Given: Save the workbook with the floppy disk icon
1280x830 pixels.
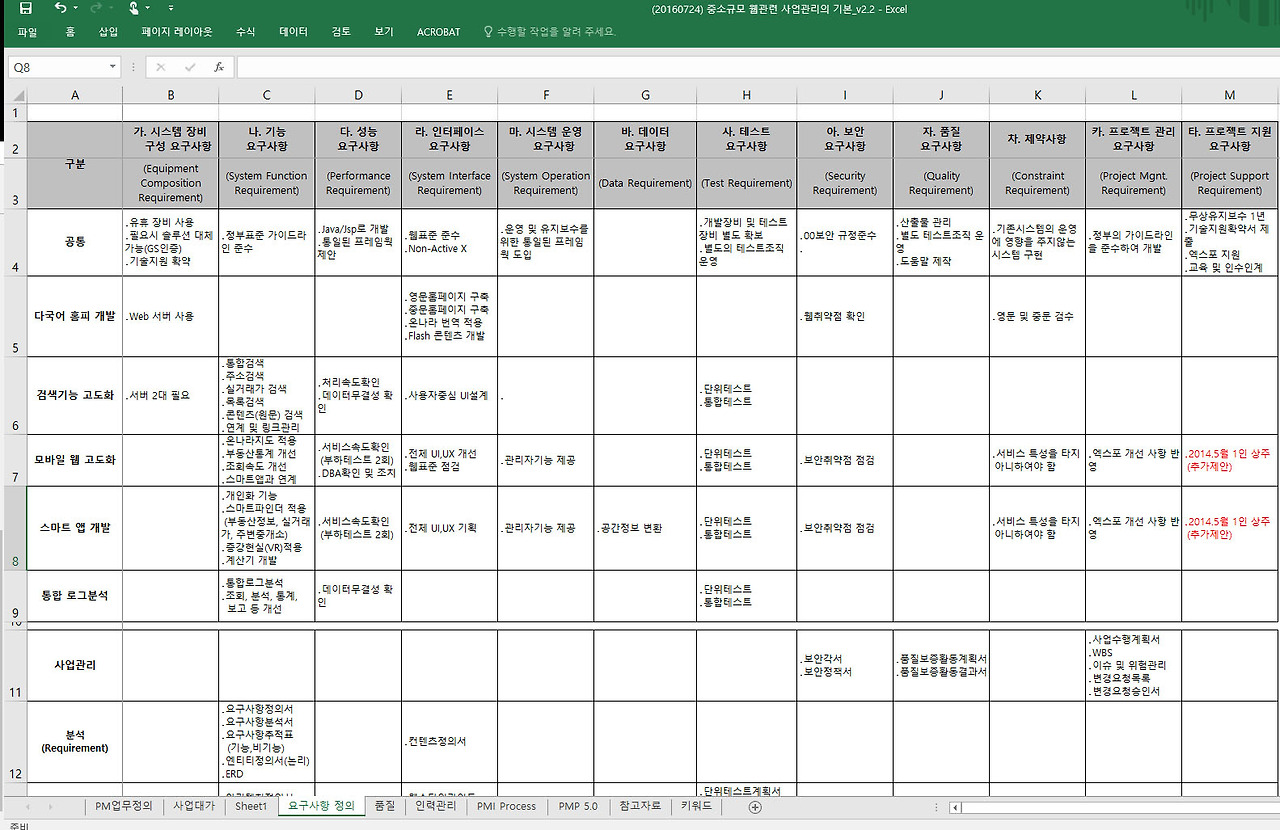Looking at the screenshot, I should 26,8.
